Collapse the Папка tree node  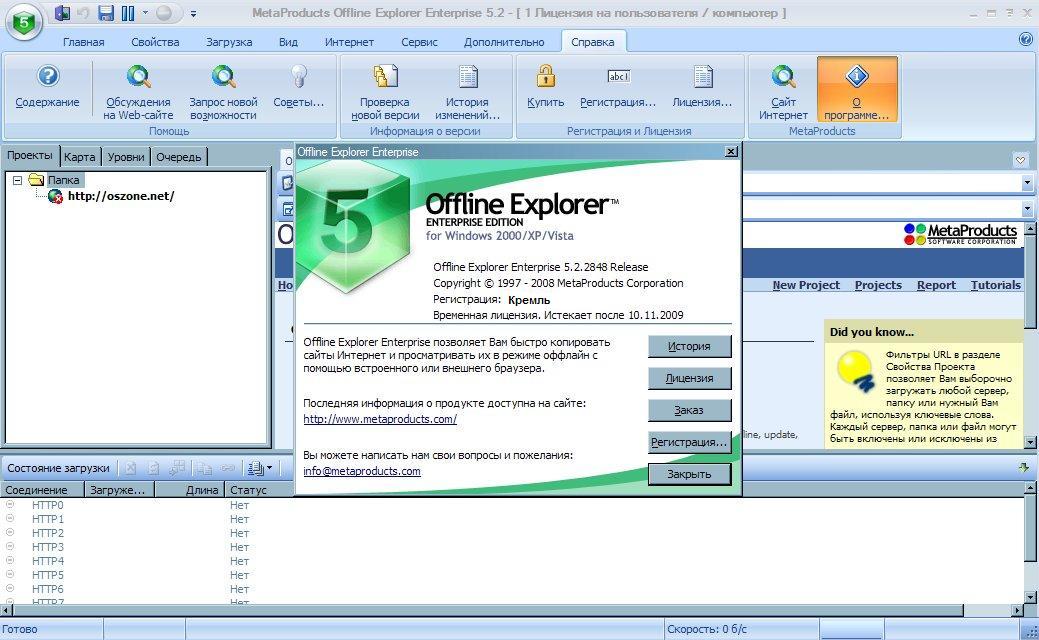pos(17,180)
